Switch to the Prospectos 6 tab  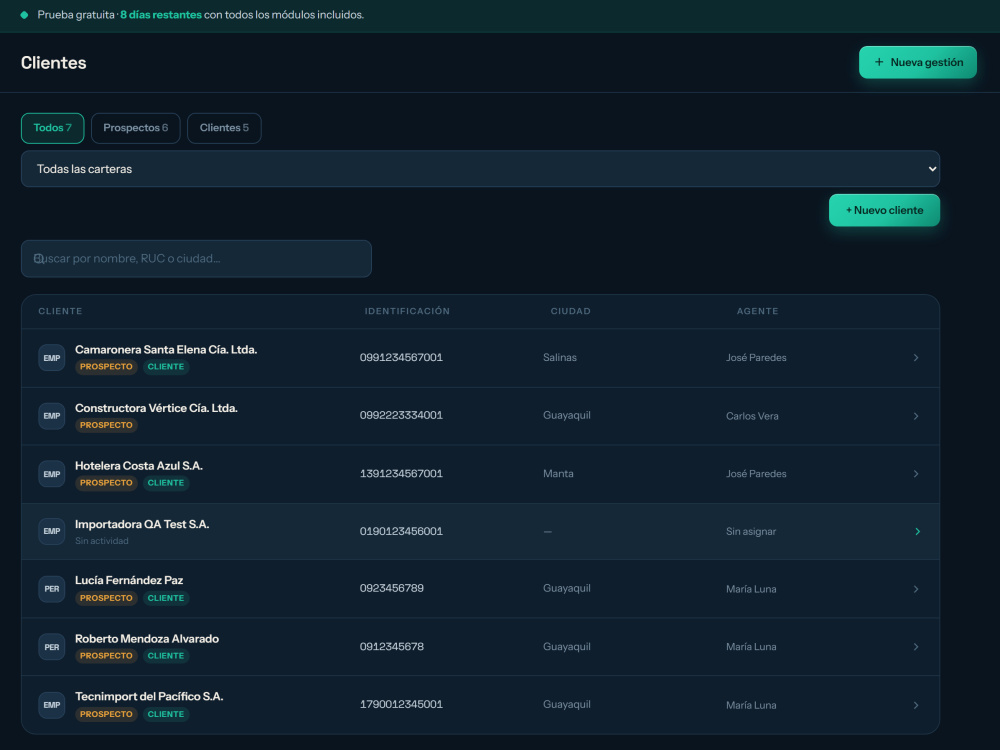tap(136, 128)
